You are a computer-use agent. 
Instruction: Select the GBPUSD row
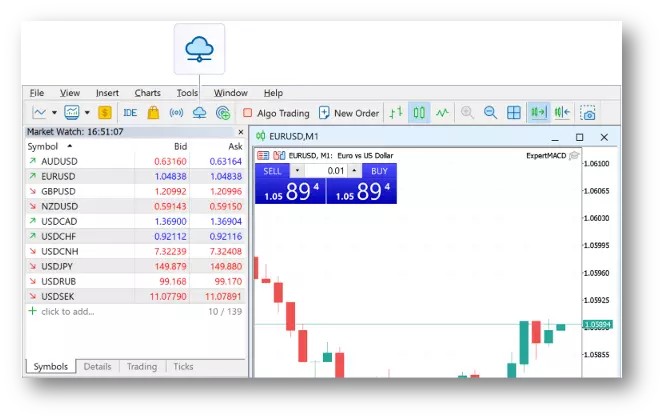pos(136,191)
